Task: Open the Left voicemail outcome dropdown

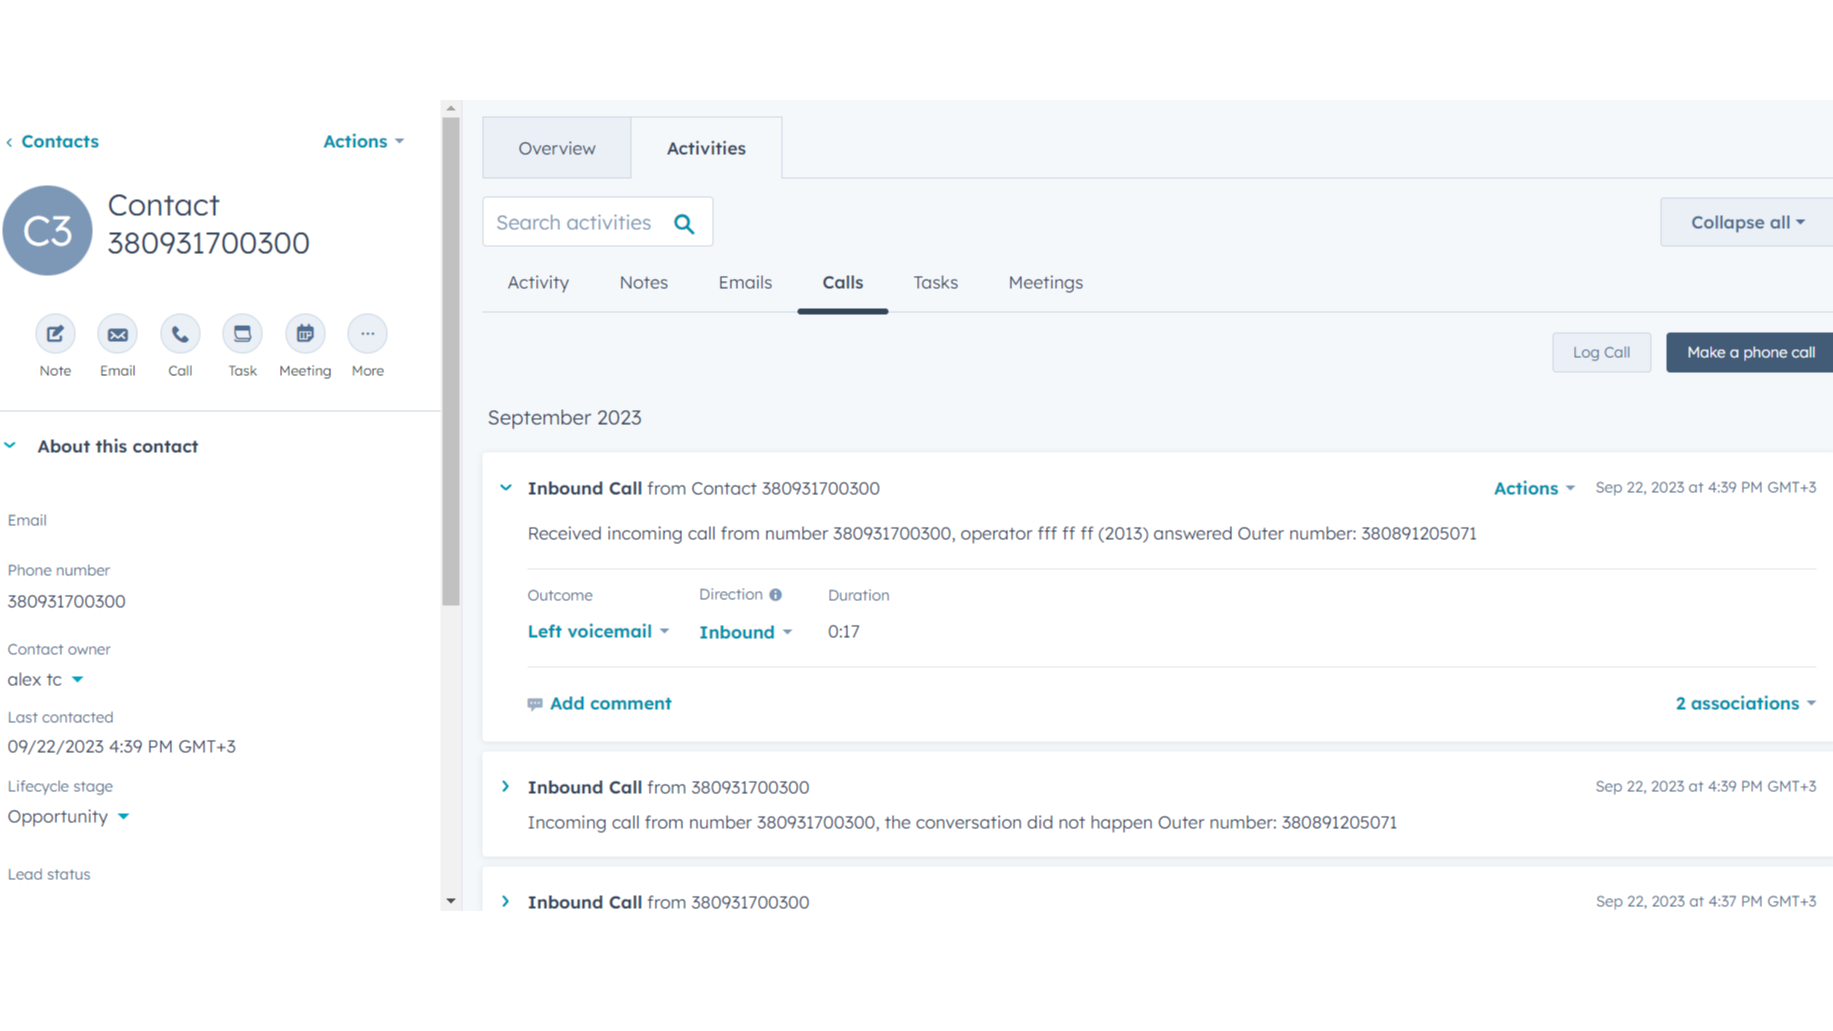Action: coord(598,632)
